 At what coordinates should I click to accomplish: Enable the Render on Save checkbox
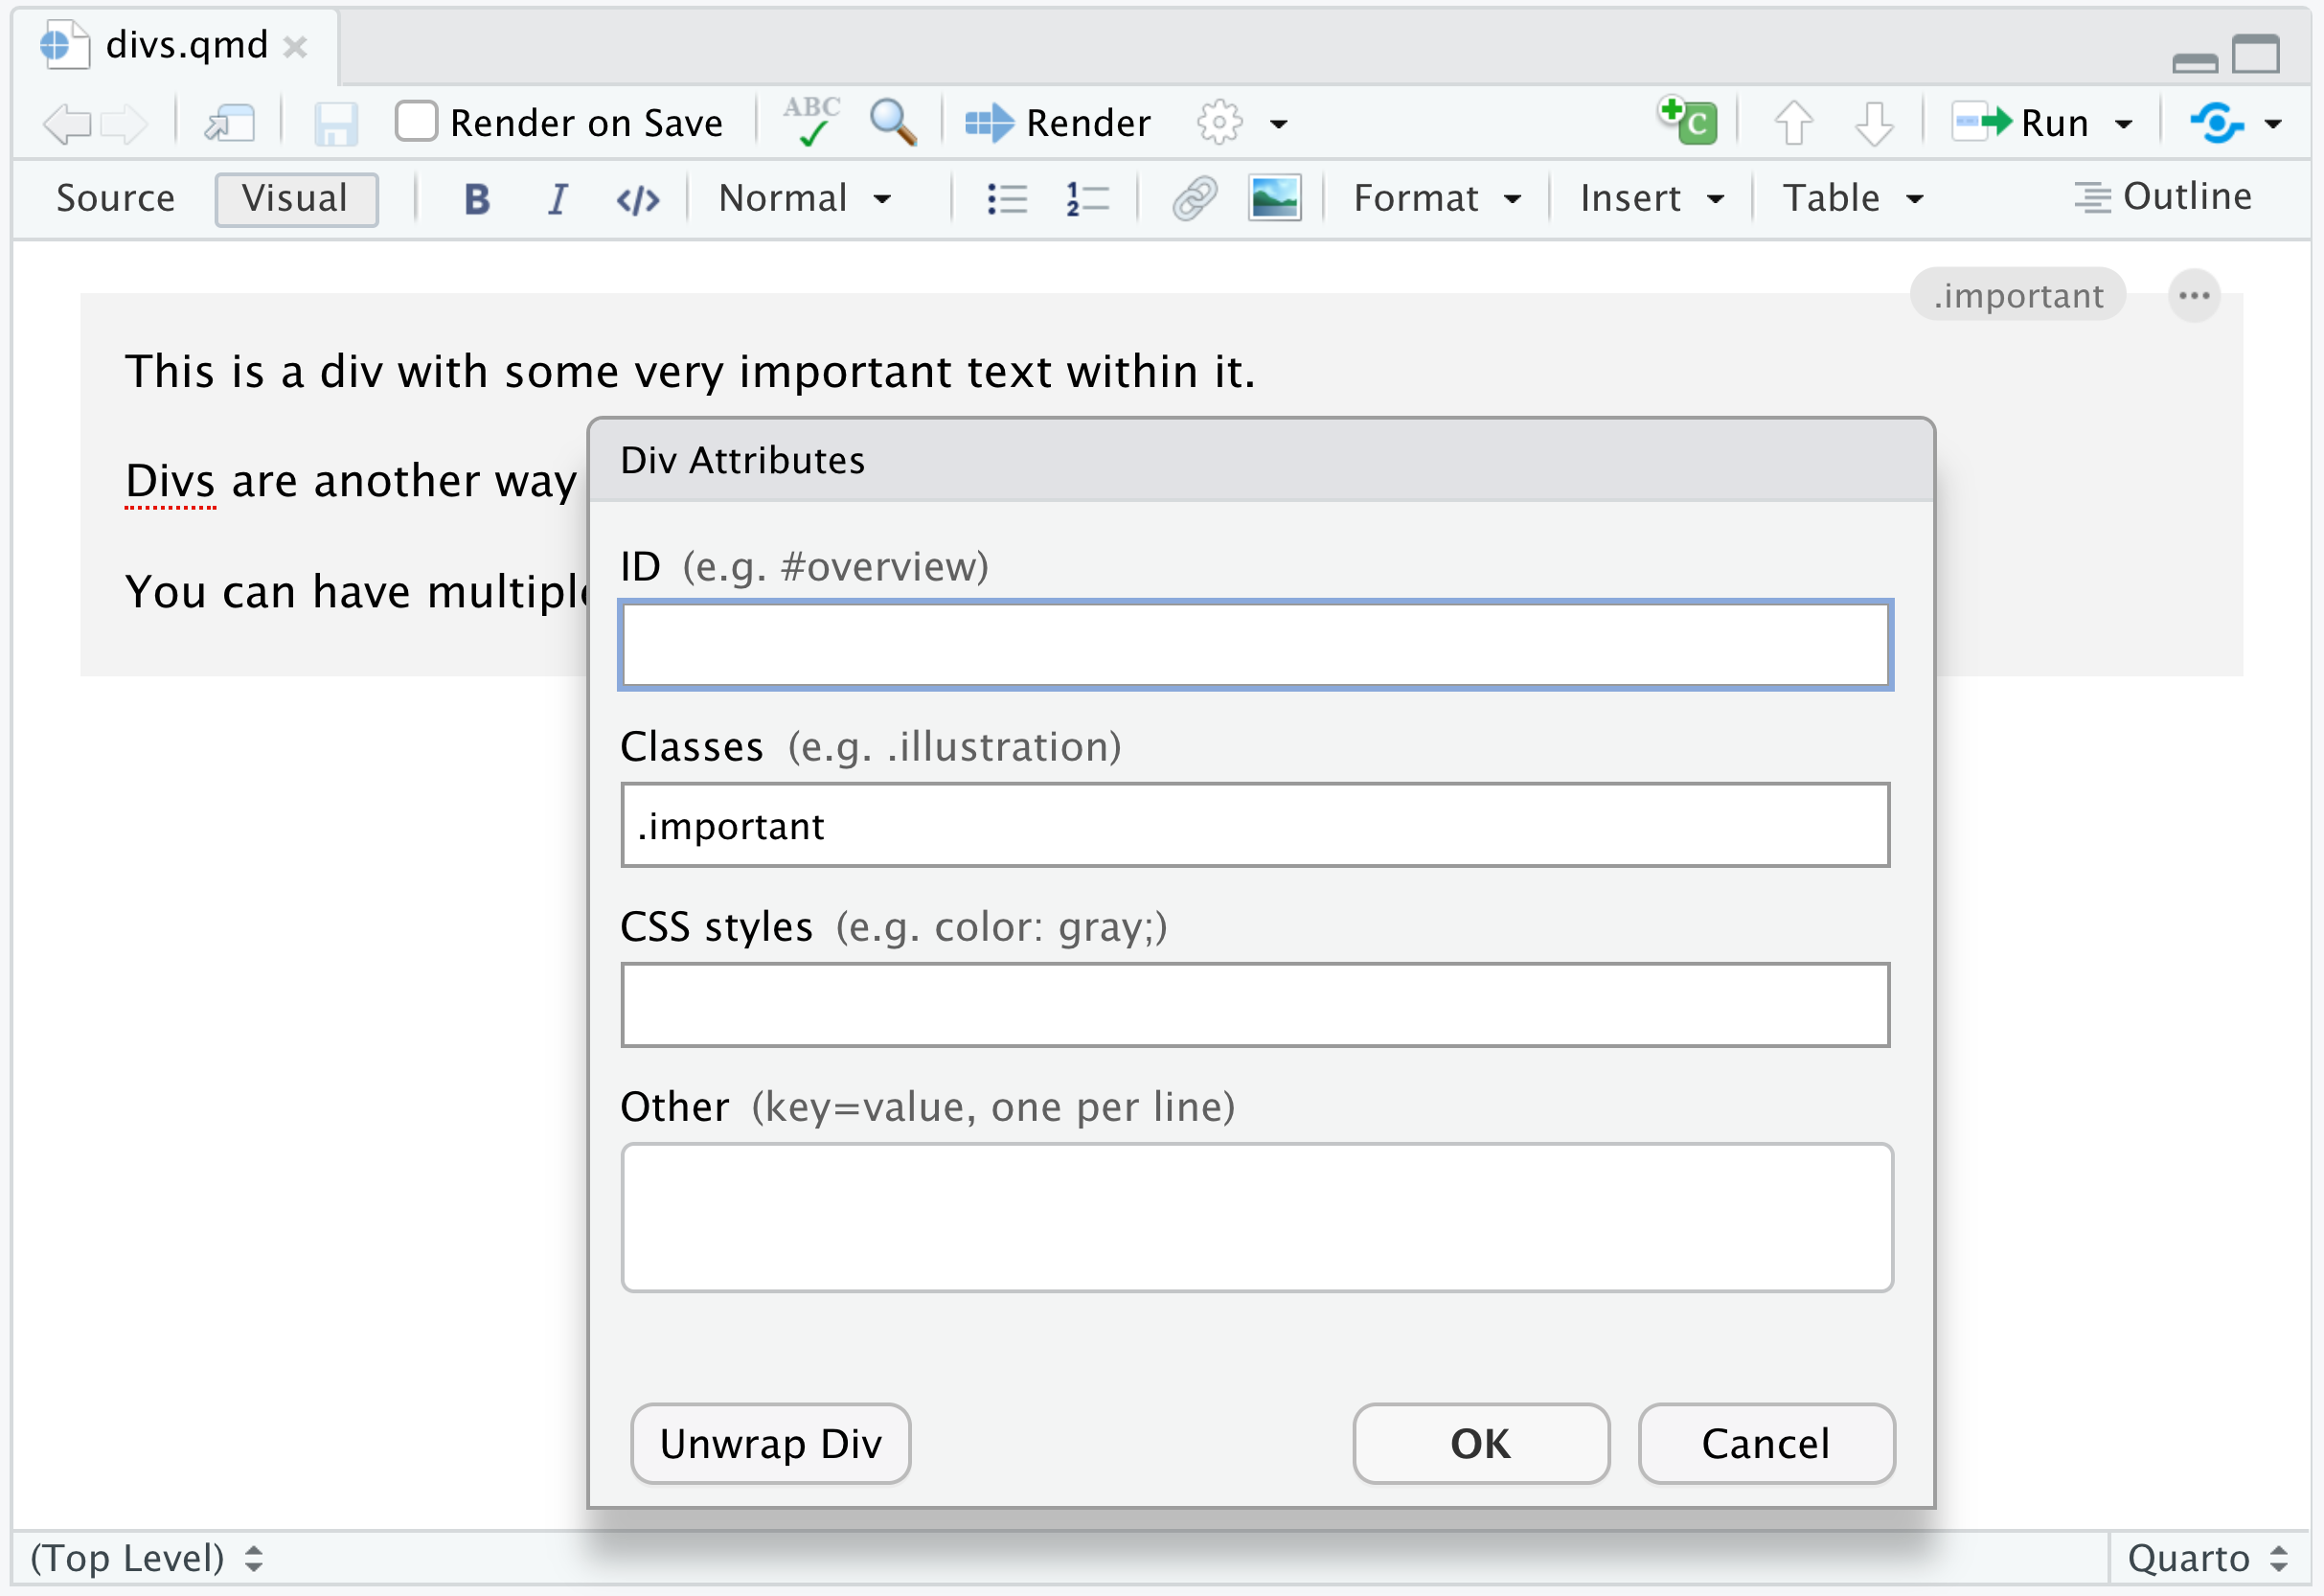[x=416, y=122]
